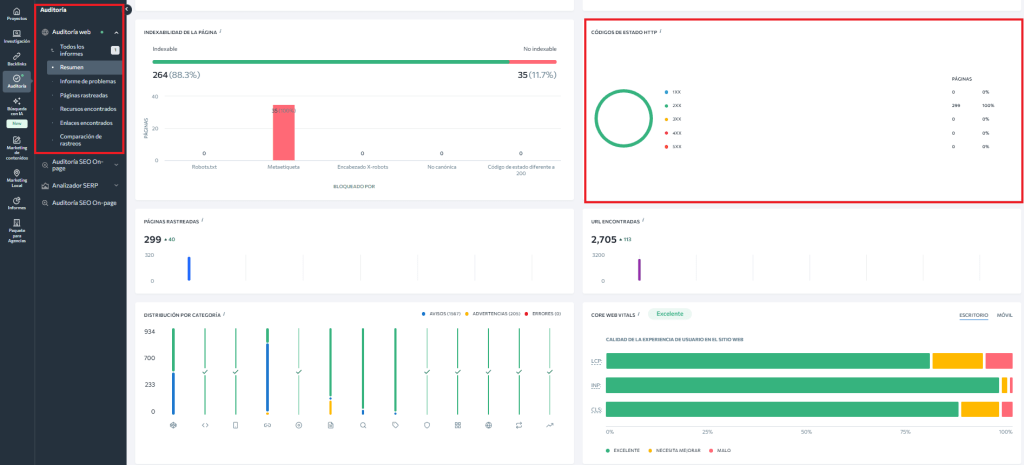
Task: Open Marketing de contenidos icon
Action: [17, 148]
